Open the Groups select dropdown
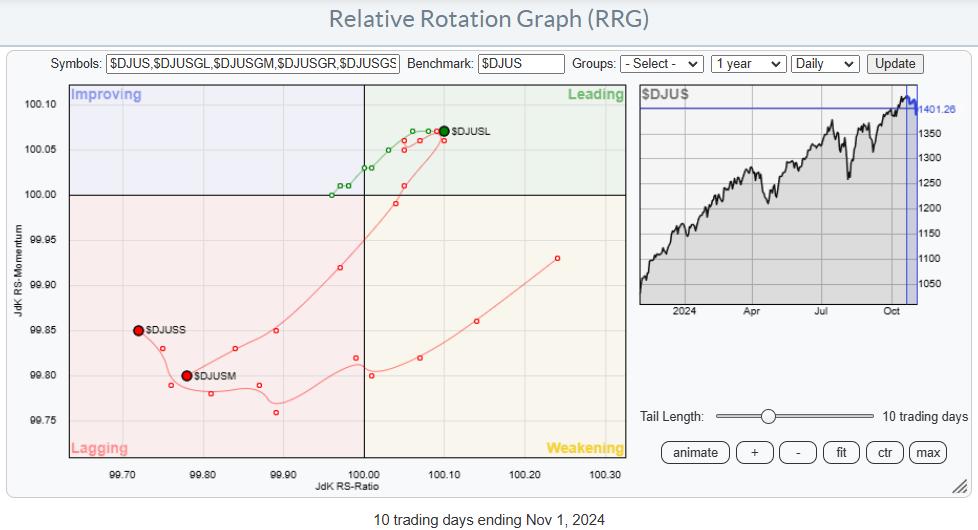 point(661,63)
